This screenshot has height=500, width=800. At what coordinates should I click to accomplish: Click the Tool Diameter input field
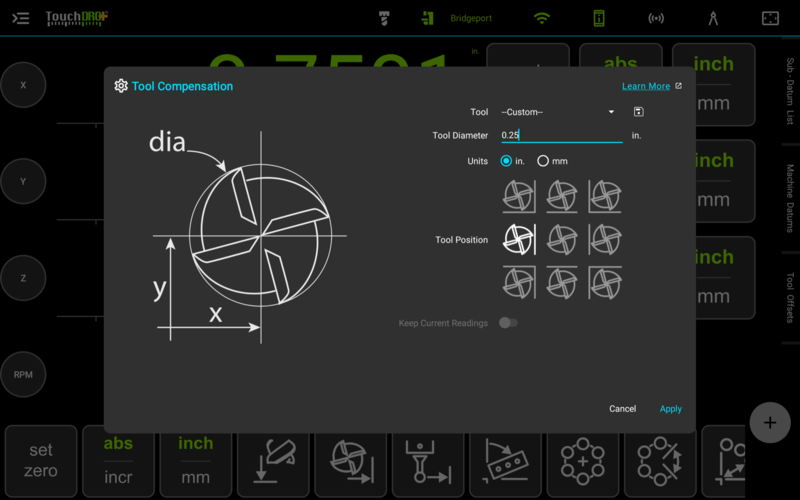pos(561,135)
